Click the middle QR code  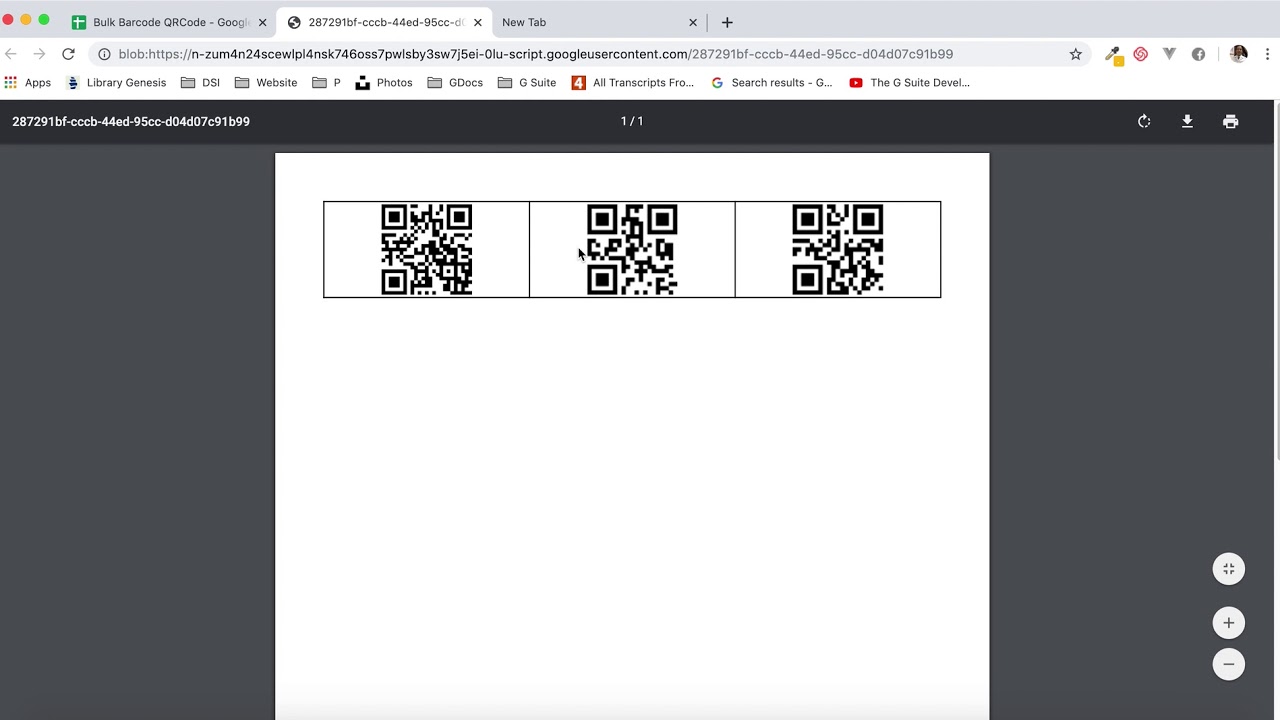pyautogui.click(x=632, y=250)
